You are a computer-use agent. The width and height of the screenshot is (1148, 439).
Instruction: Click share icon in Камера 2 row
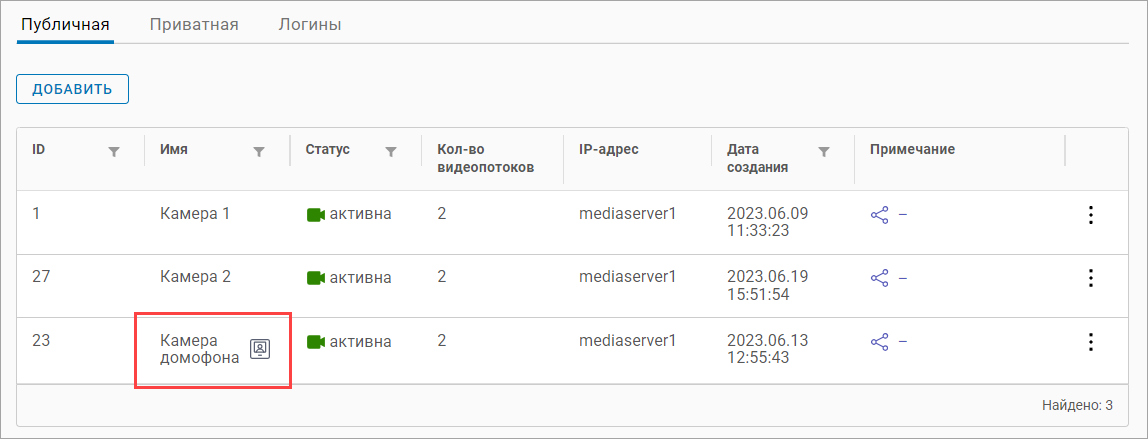tap(880, 278)
